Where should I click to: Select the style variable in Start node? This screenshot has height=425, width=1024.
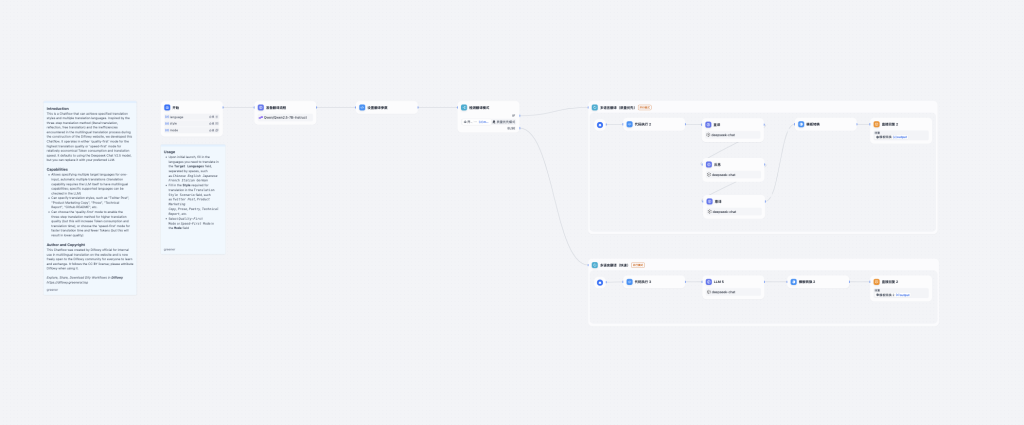point(192,124)
